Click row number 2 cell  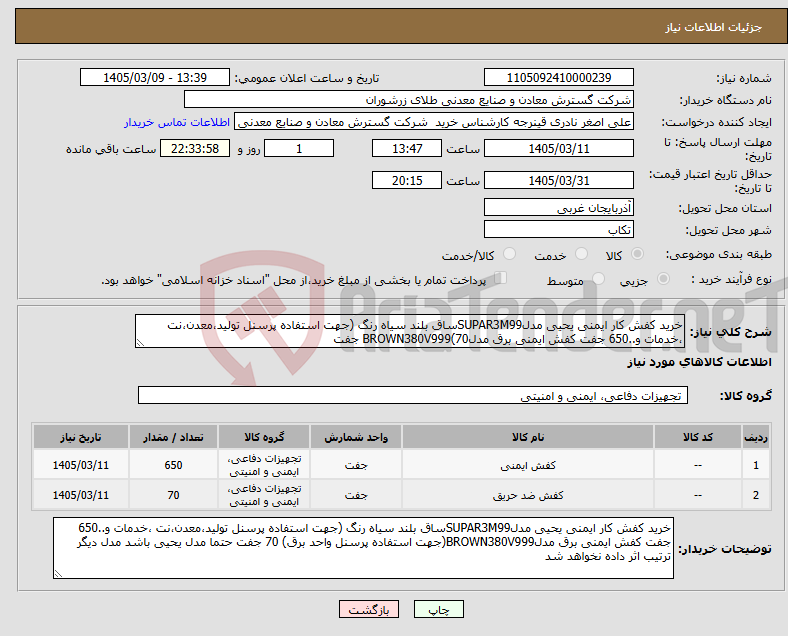point(755,495)
